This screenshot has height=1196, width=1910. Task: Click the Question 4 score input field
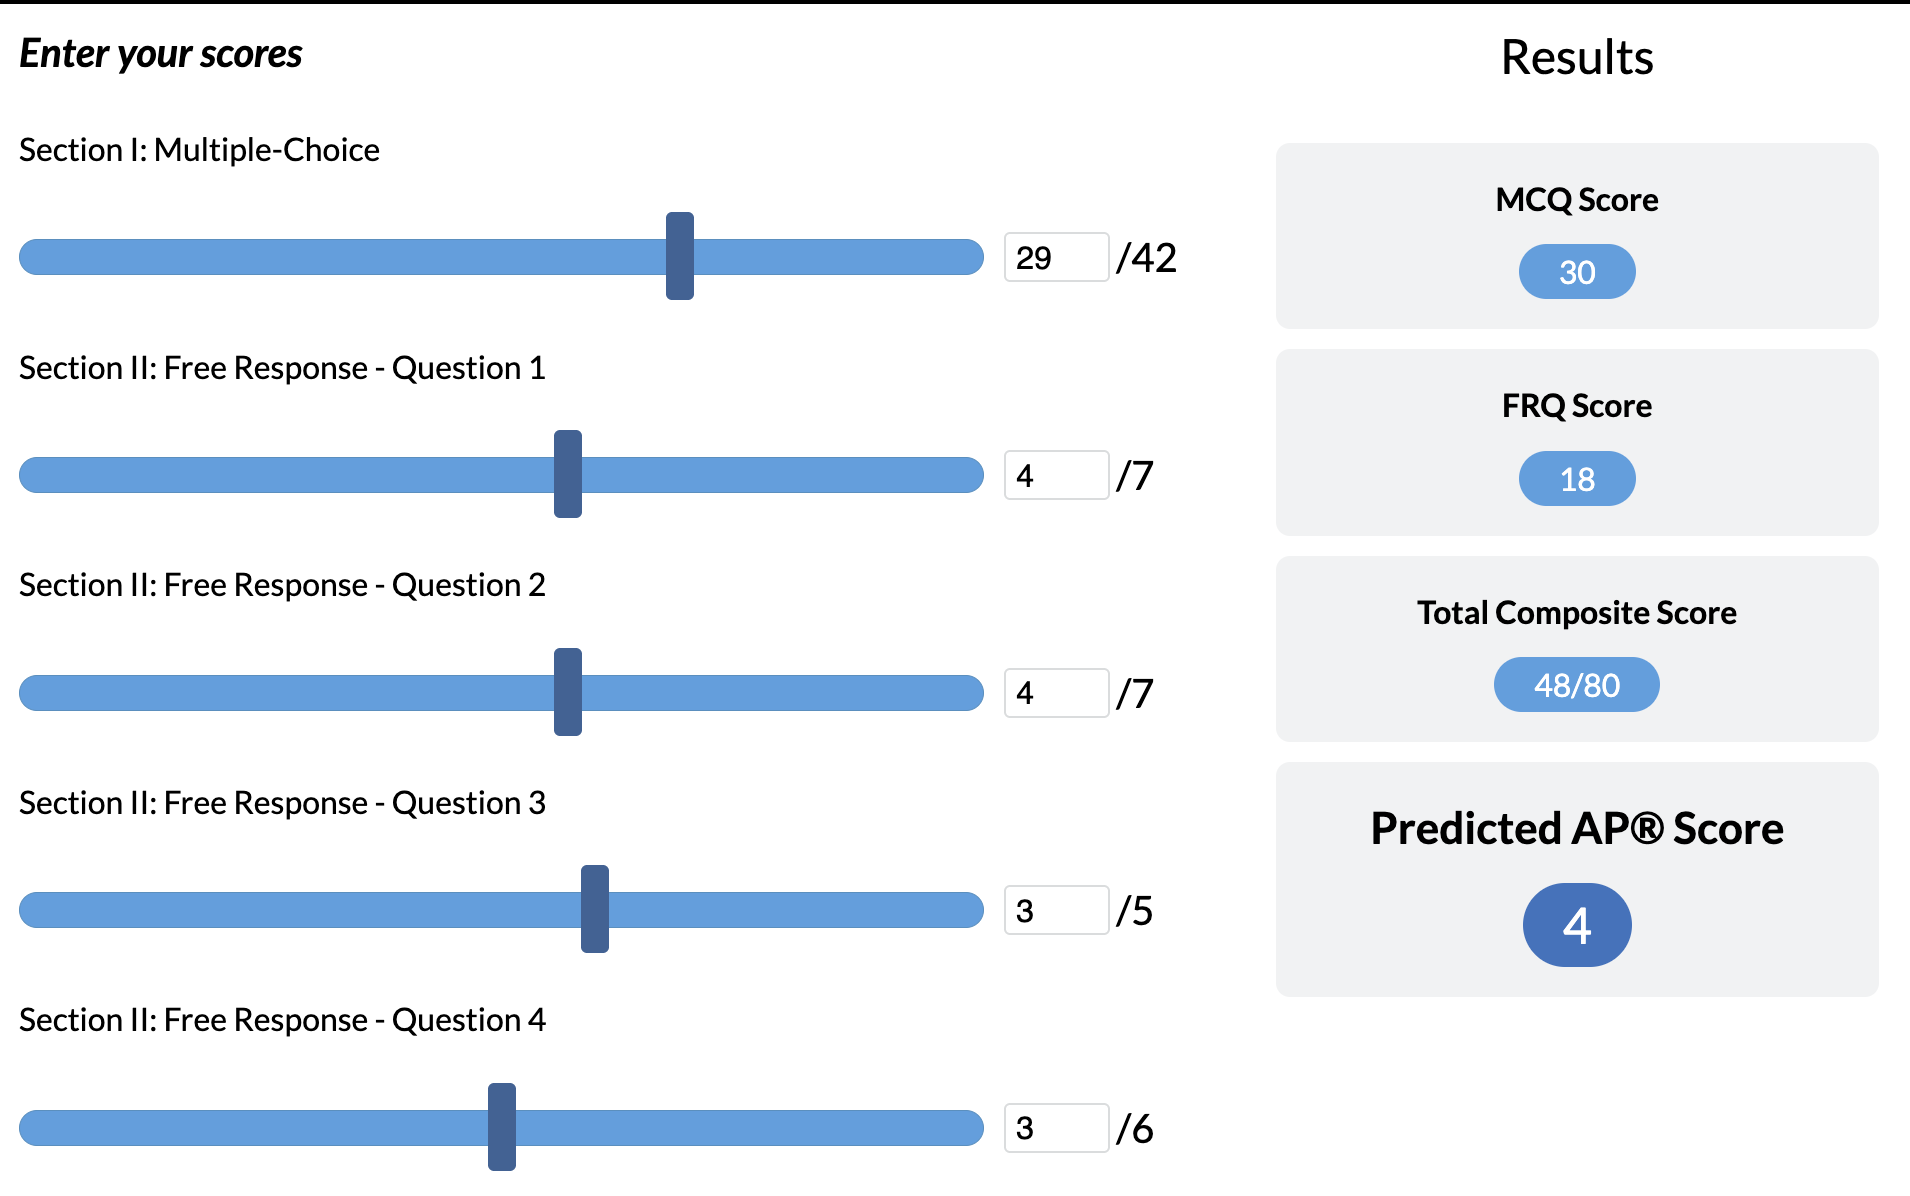coord(1056,1128)
